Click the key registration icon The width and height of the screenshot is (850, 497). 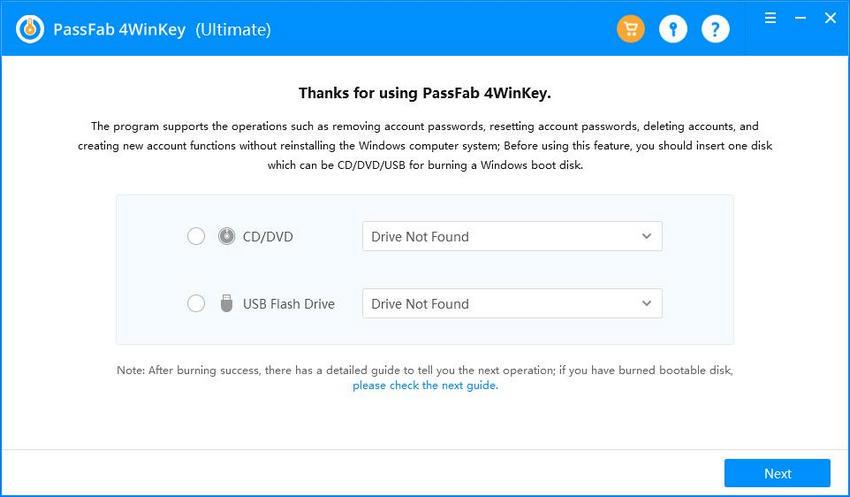coord(673,29)
